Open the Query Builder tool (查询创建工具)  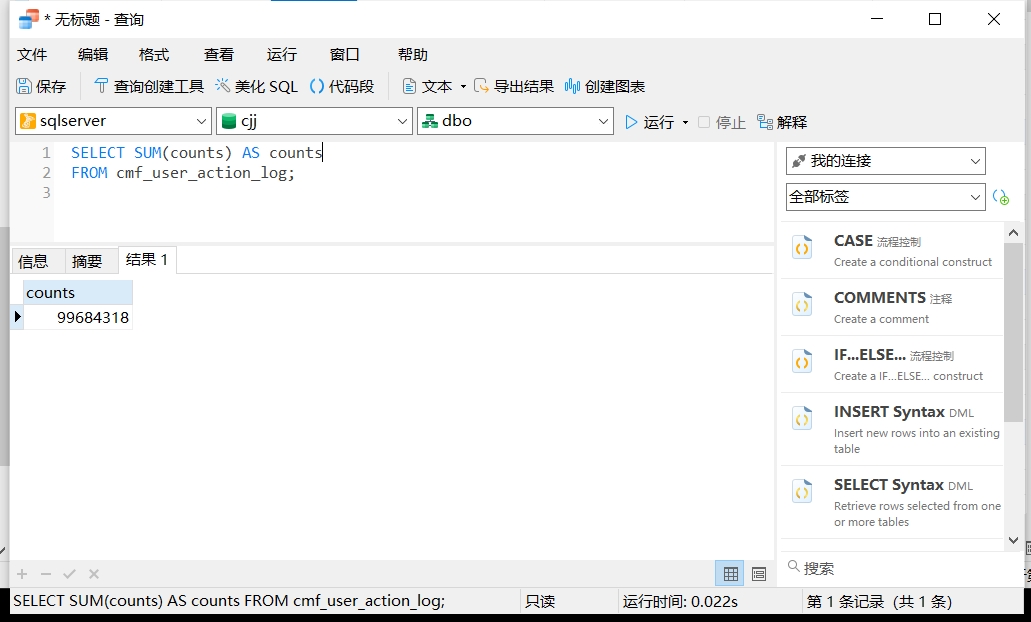pyautogui.click(x=149, y=86)
